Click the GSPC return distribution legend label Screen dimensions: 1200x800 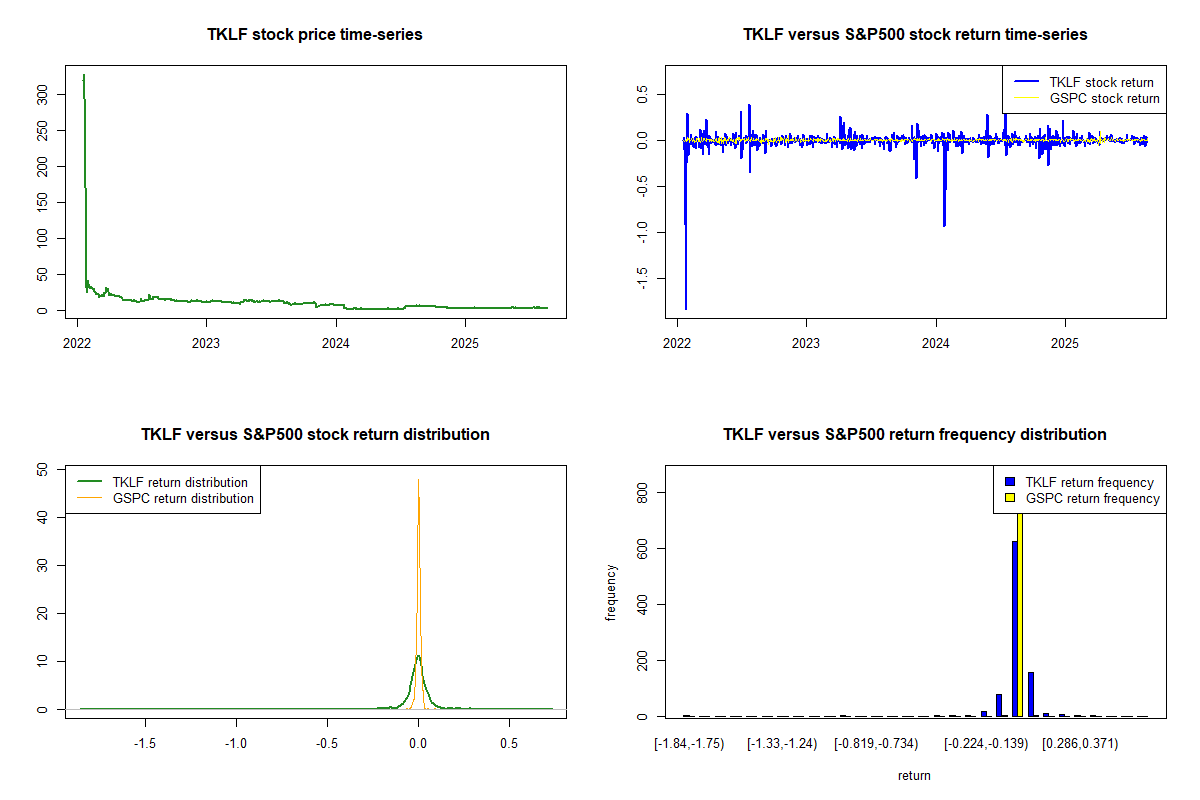(183, 498)
